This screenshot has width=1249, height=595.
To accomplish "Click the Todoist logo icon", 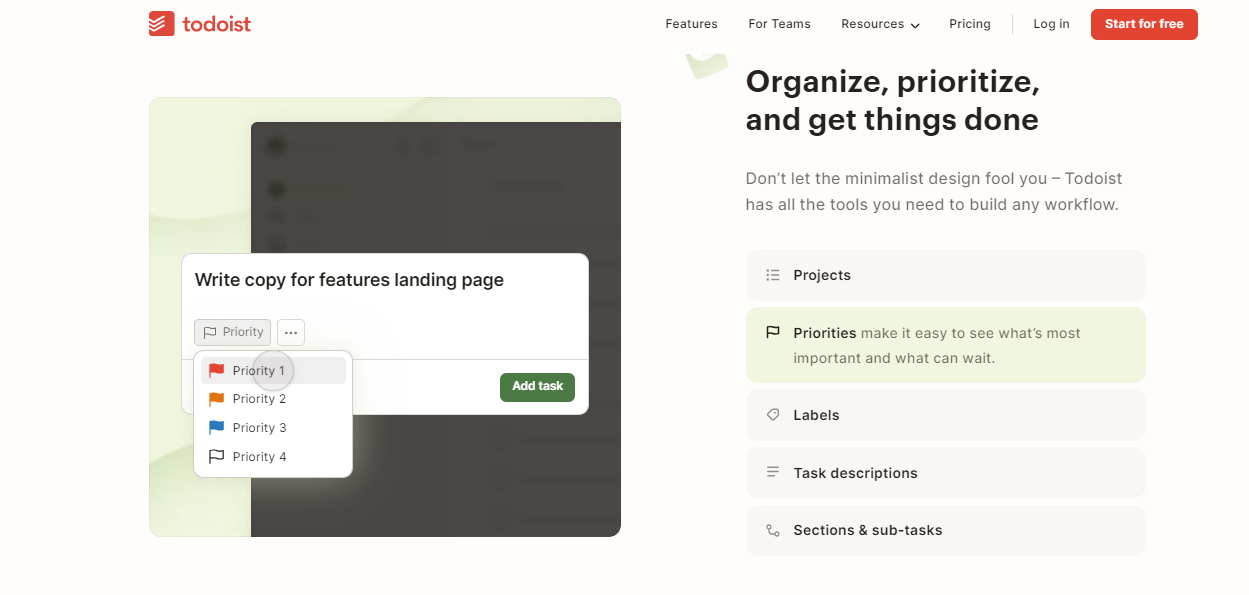I will click(160, 23).
